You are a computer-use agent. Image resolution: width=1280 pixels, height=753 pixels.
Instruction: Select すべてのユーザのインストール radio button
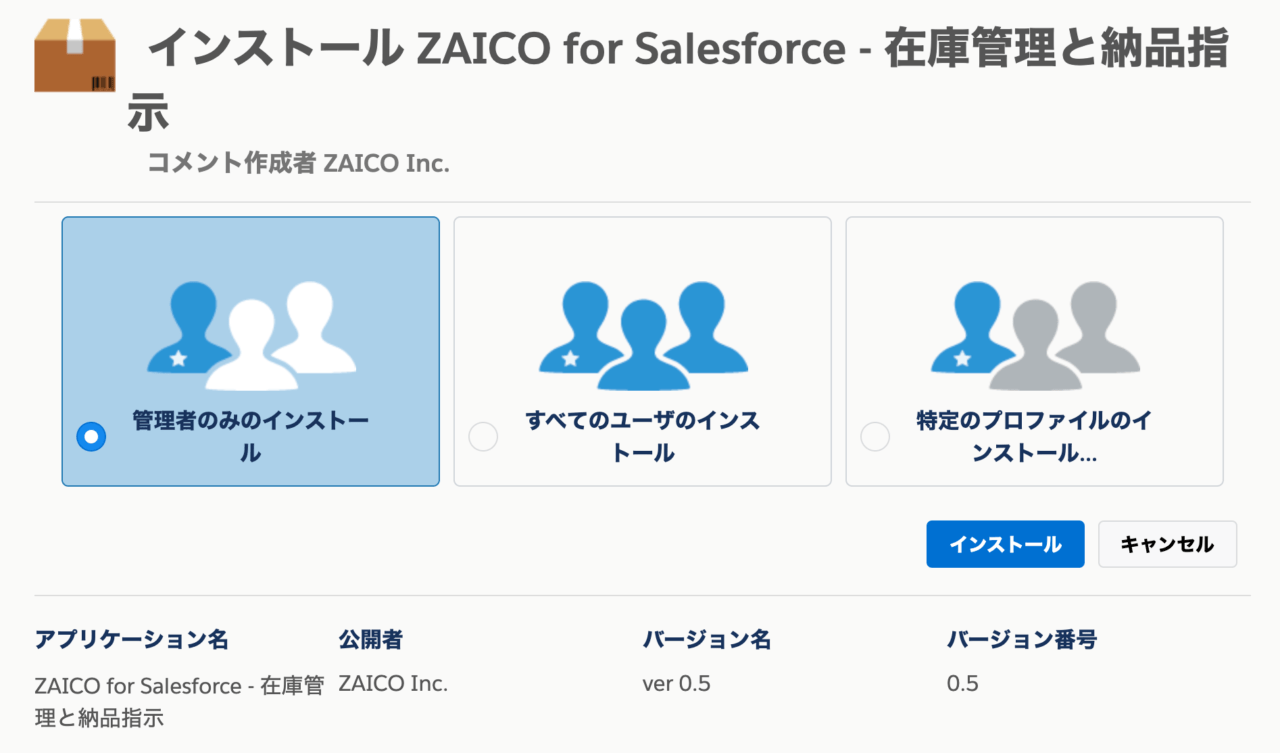click(x=483, y=437)
